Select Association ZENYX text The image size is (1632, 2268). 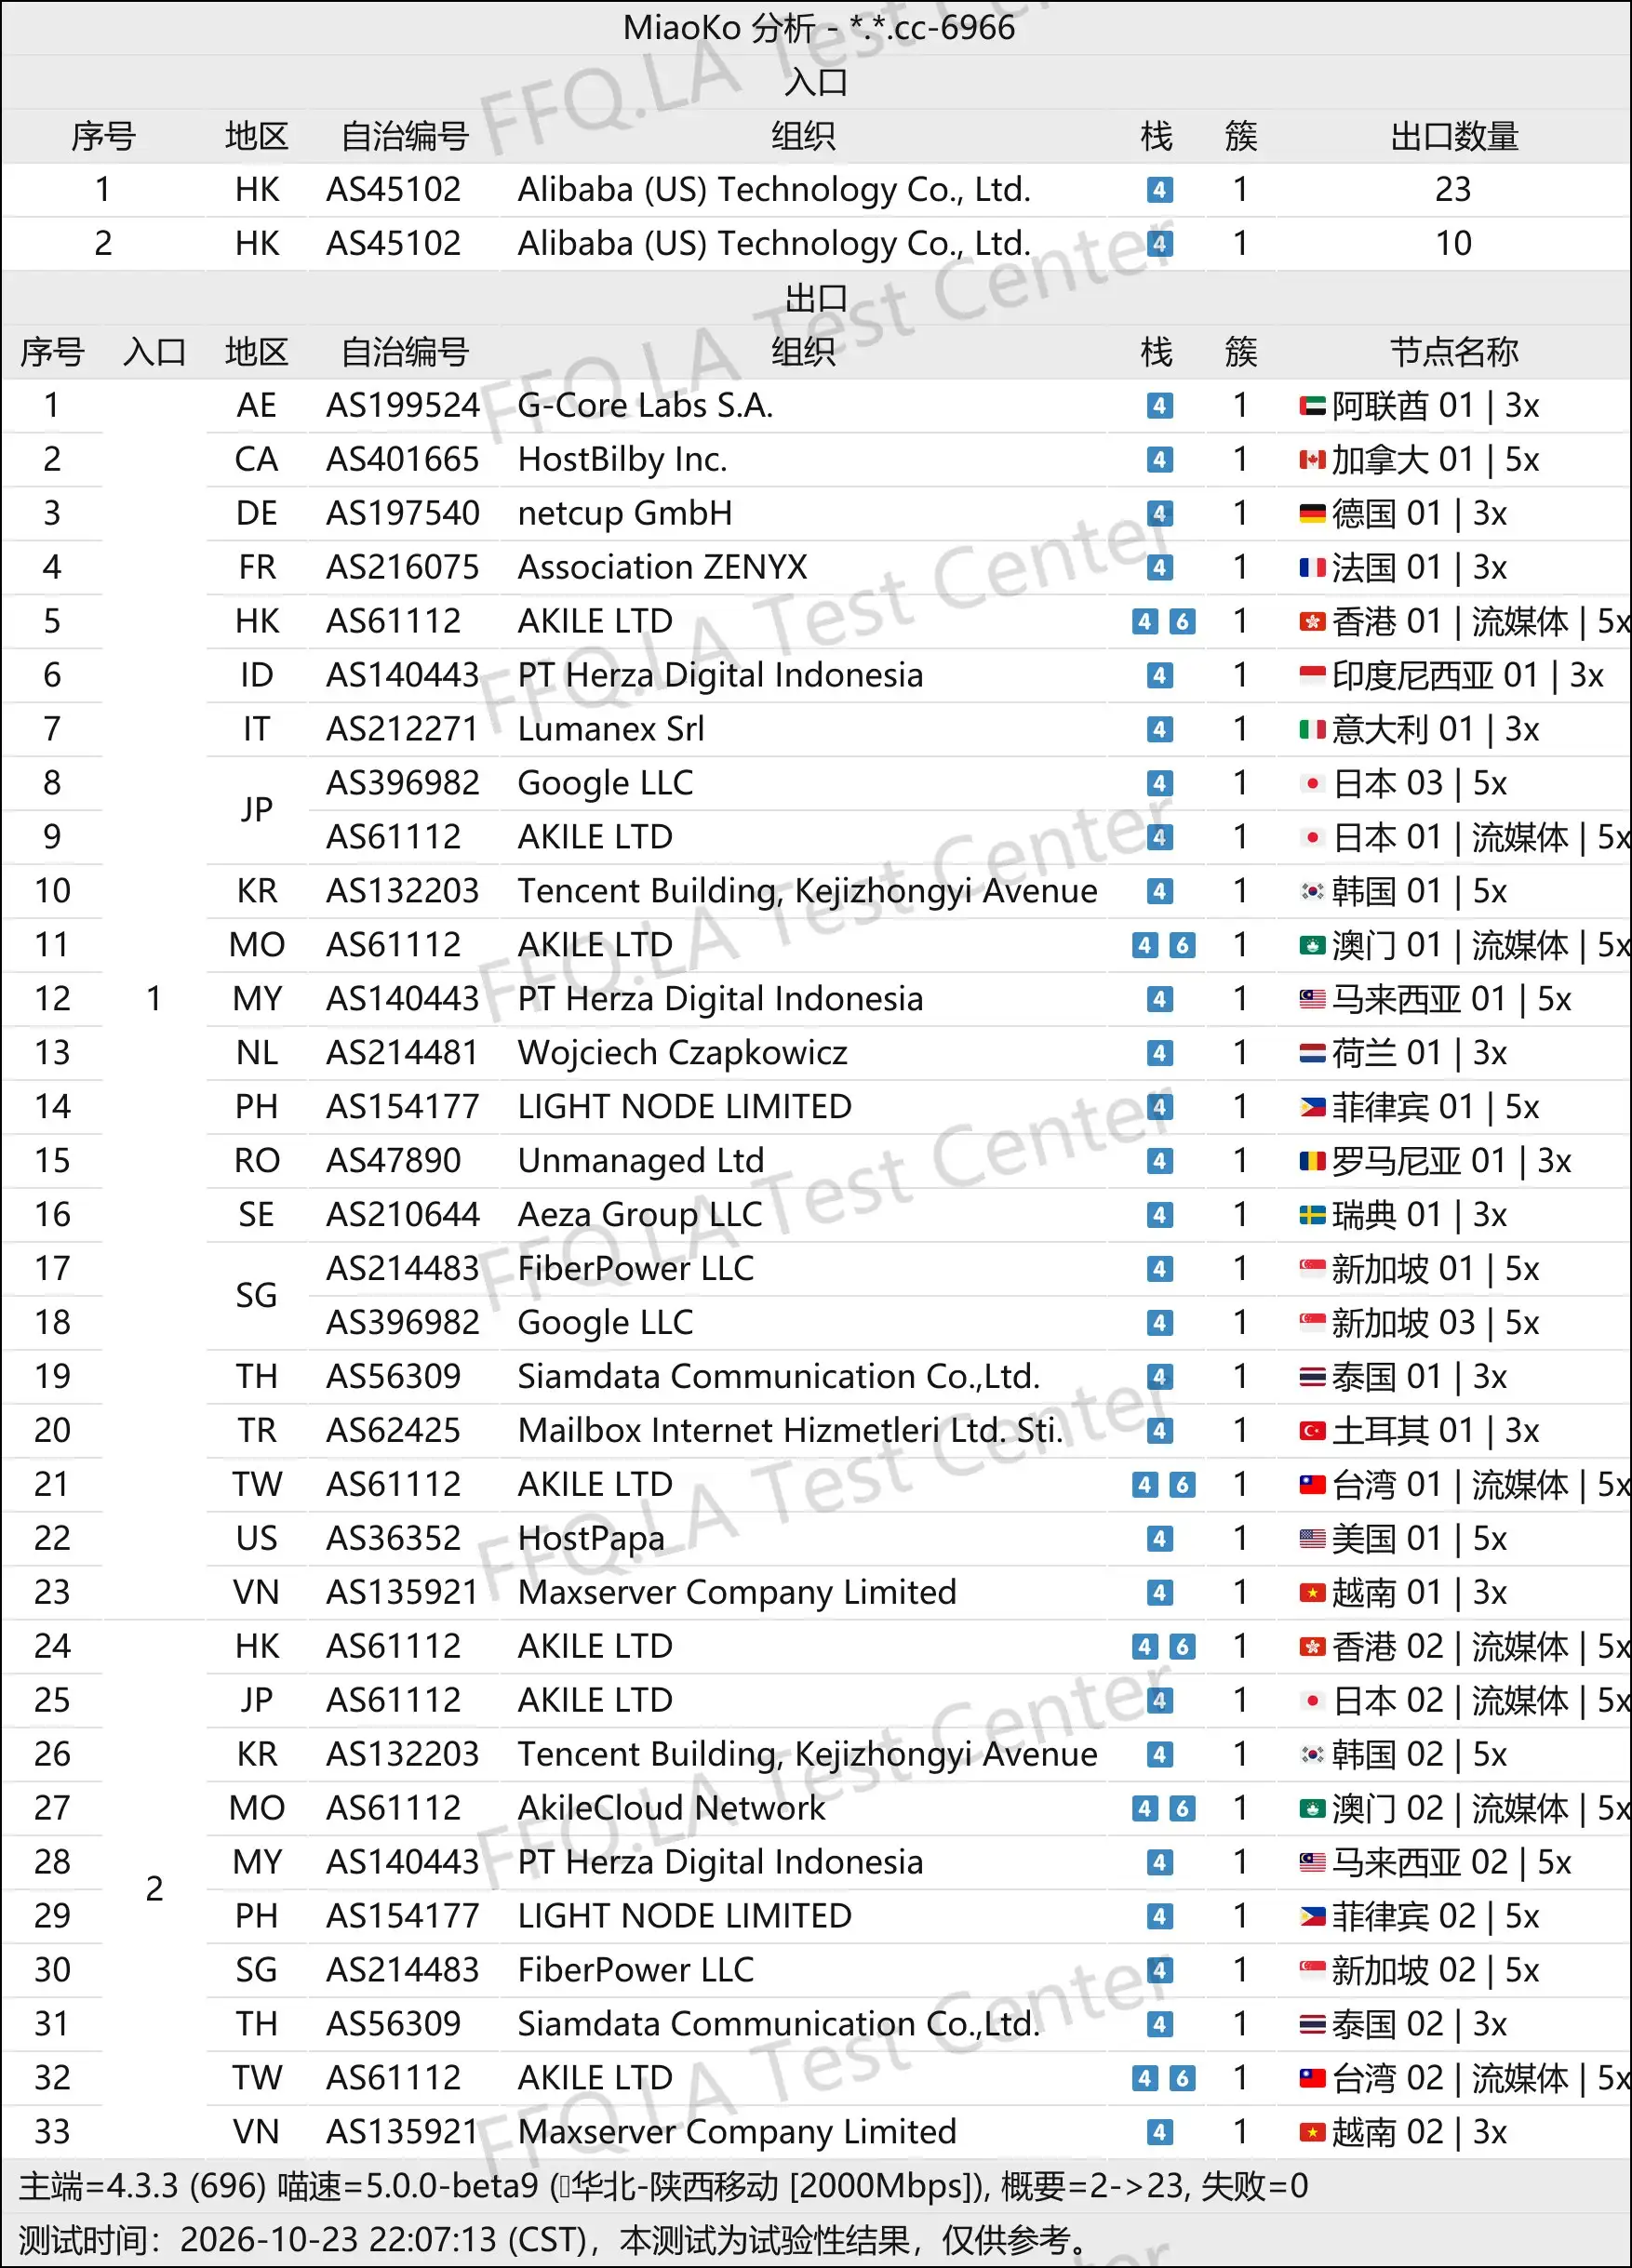662,568
